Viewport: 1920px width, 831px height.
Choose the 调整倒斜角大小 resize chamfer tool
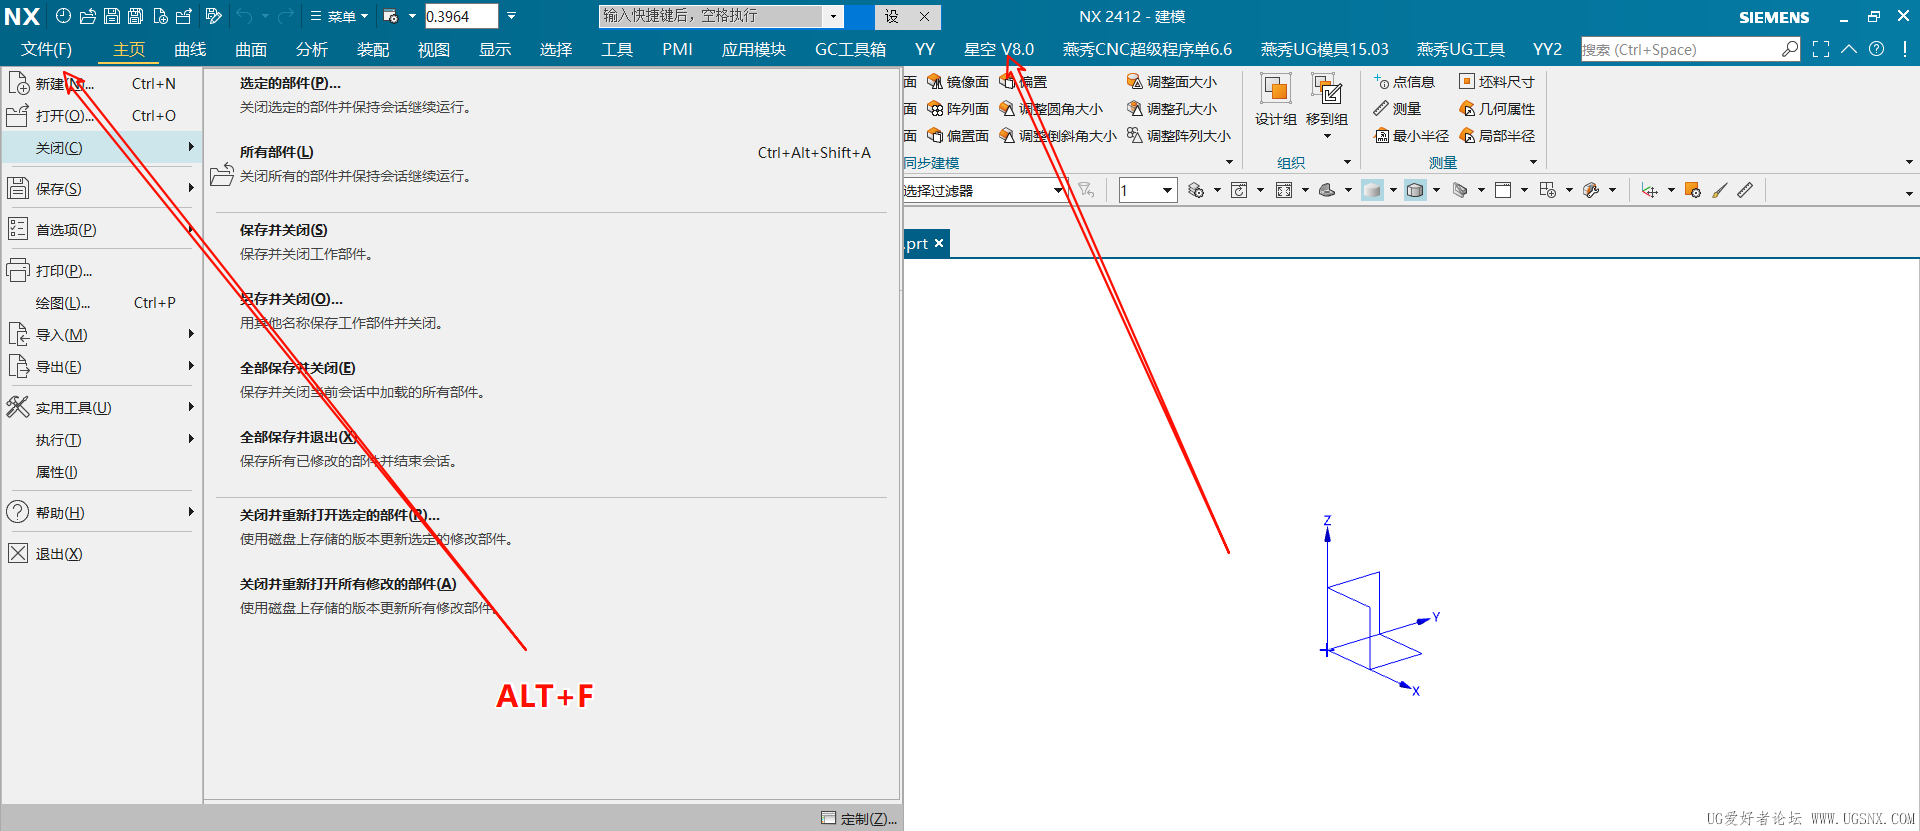pyautogui.click(x=1058, y=136)
